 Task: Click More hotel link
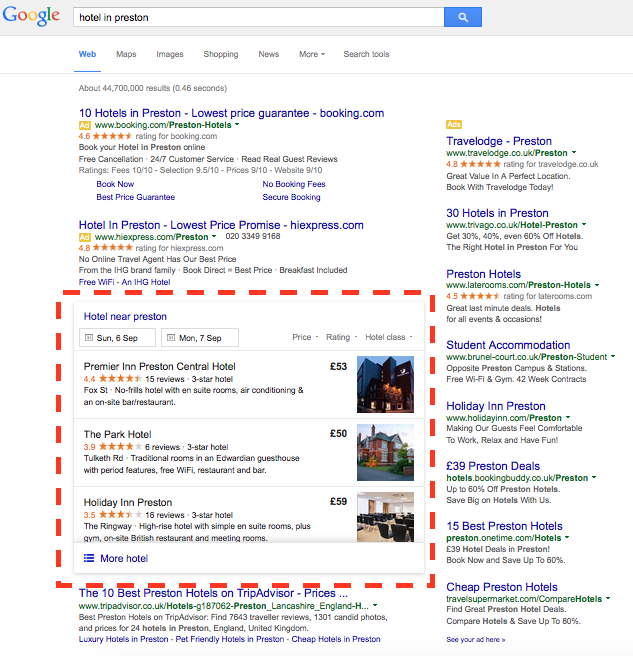(124, 558)
